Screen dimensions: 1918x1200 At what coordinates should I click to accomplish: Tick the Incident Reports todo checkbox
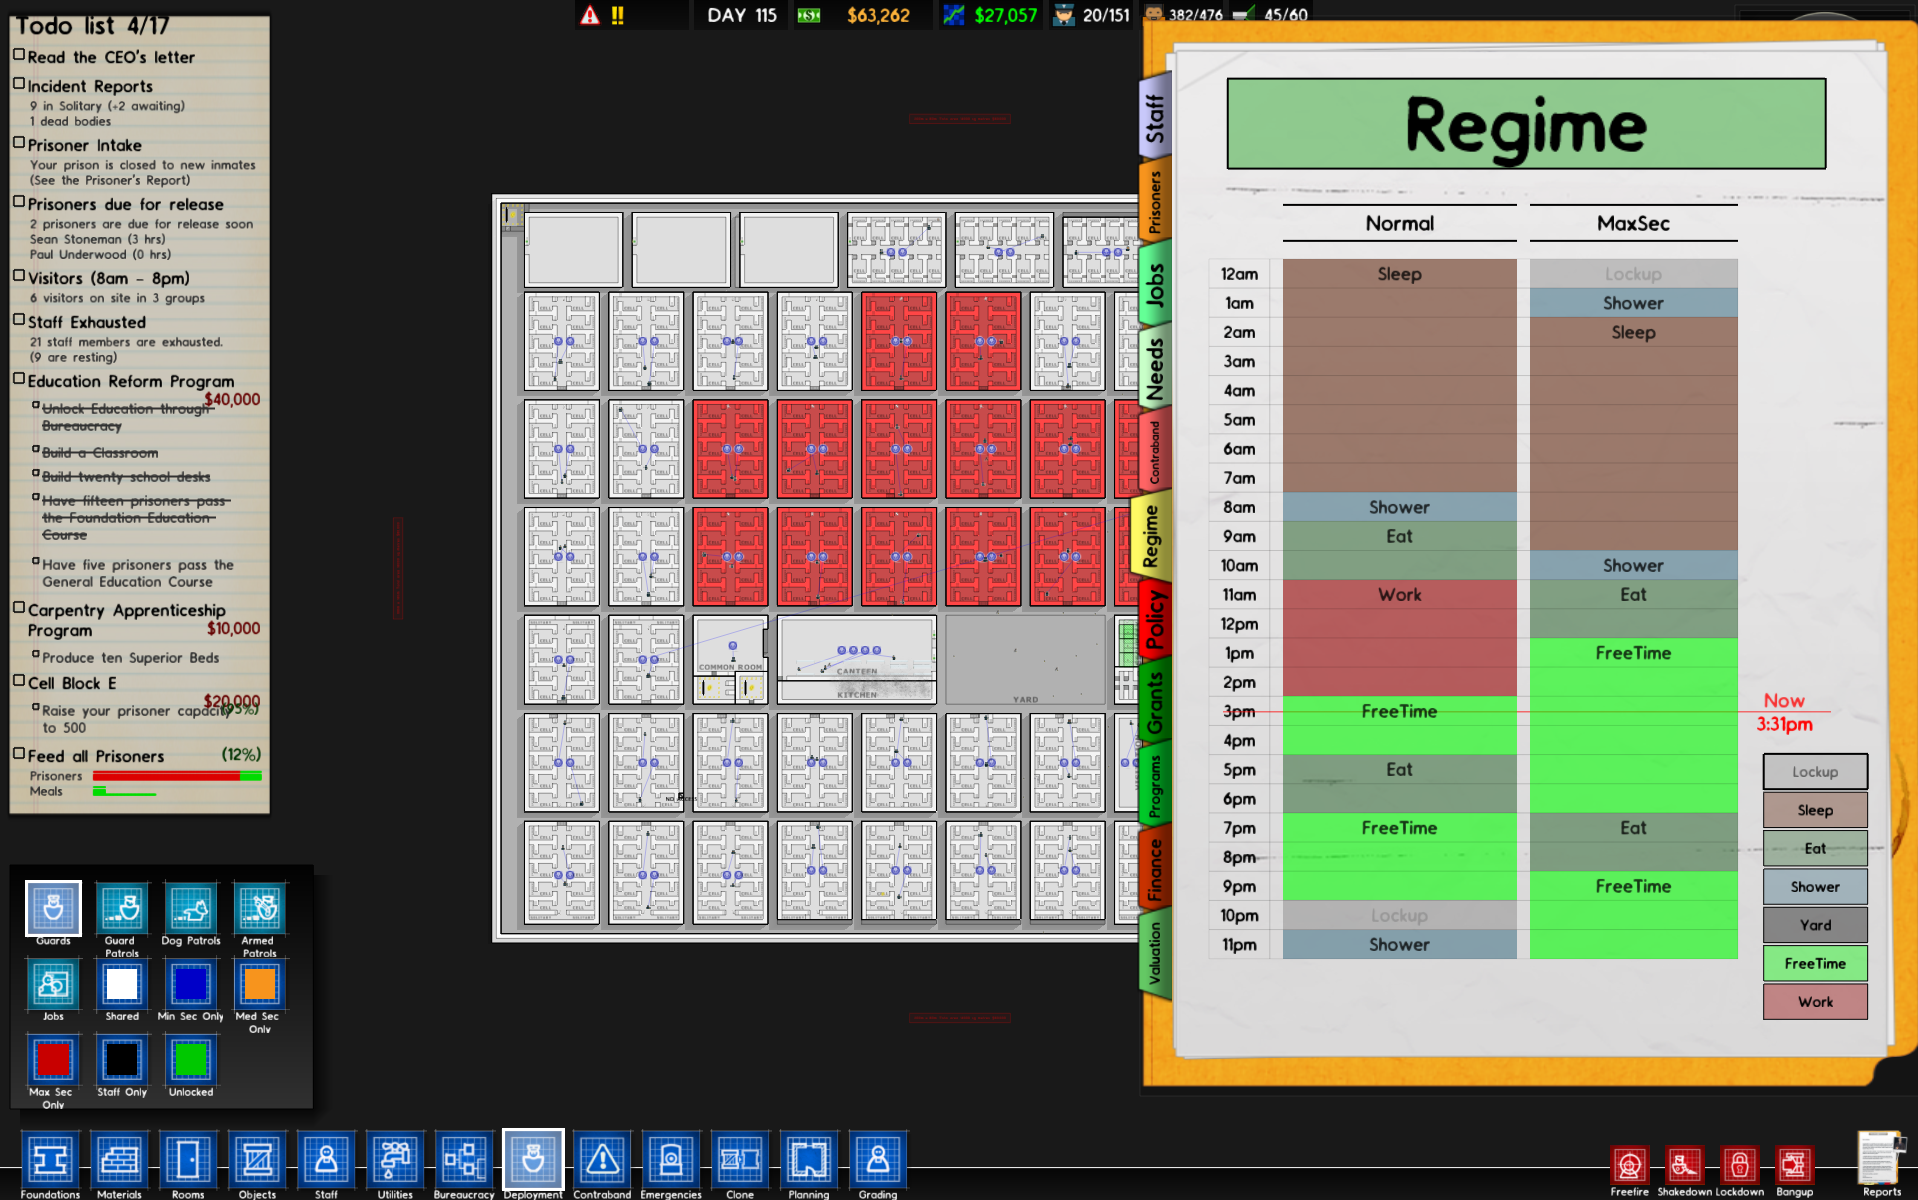coord(19,84)
